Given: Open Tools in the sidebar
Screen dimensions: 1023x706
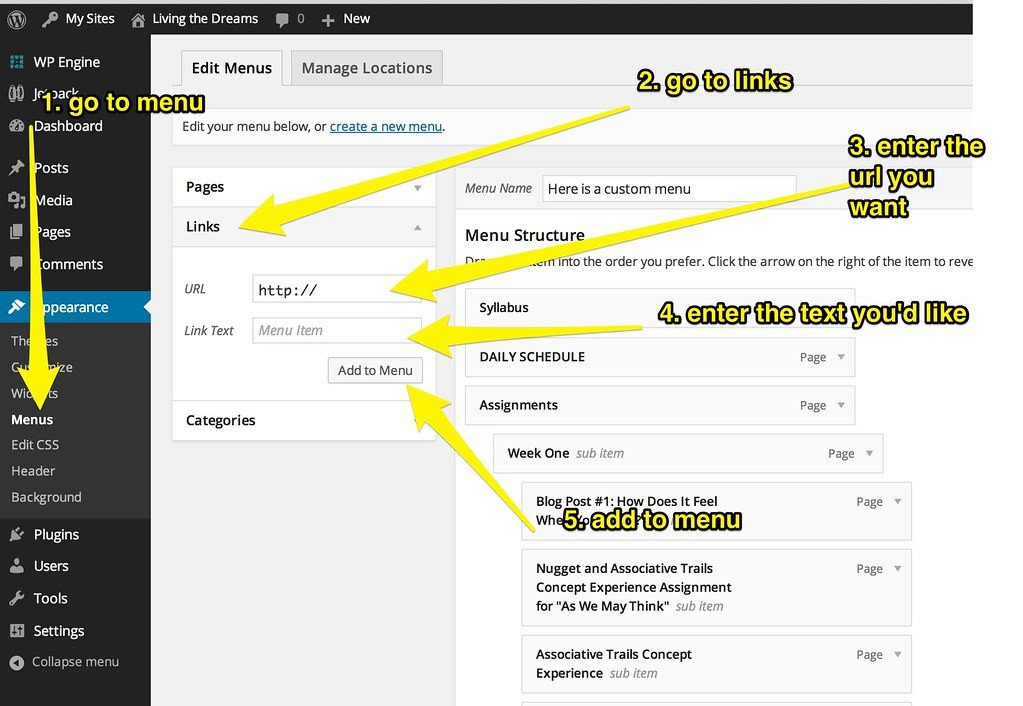Looking at the screenshot, I should coord(50,598).
